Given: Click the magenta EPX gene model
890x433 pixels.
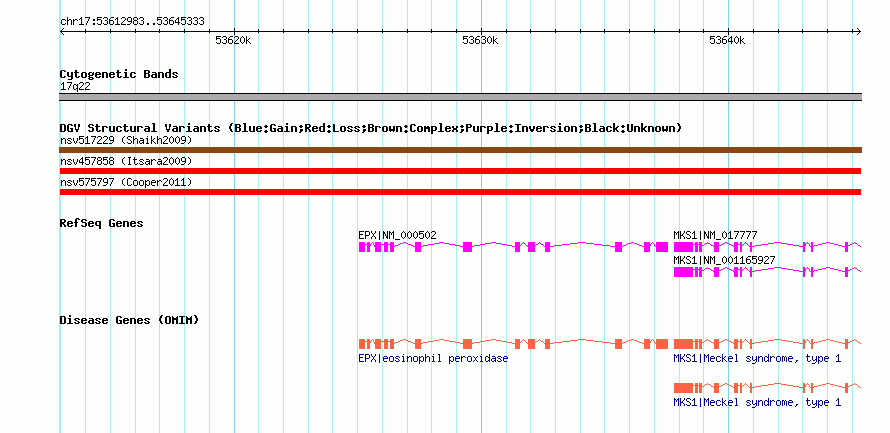Looking at the screenshot, I should (x=513, y=247).
